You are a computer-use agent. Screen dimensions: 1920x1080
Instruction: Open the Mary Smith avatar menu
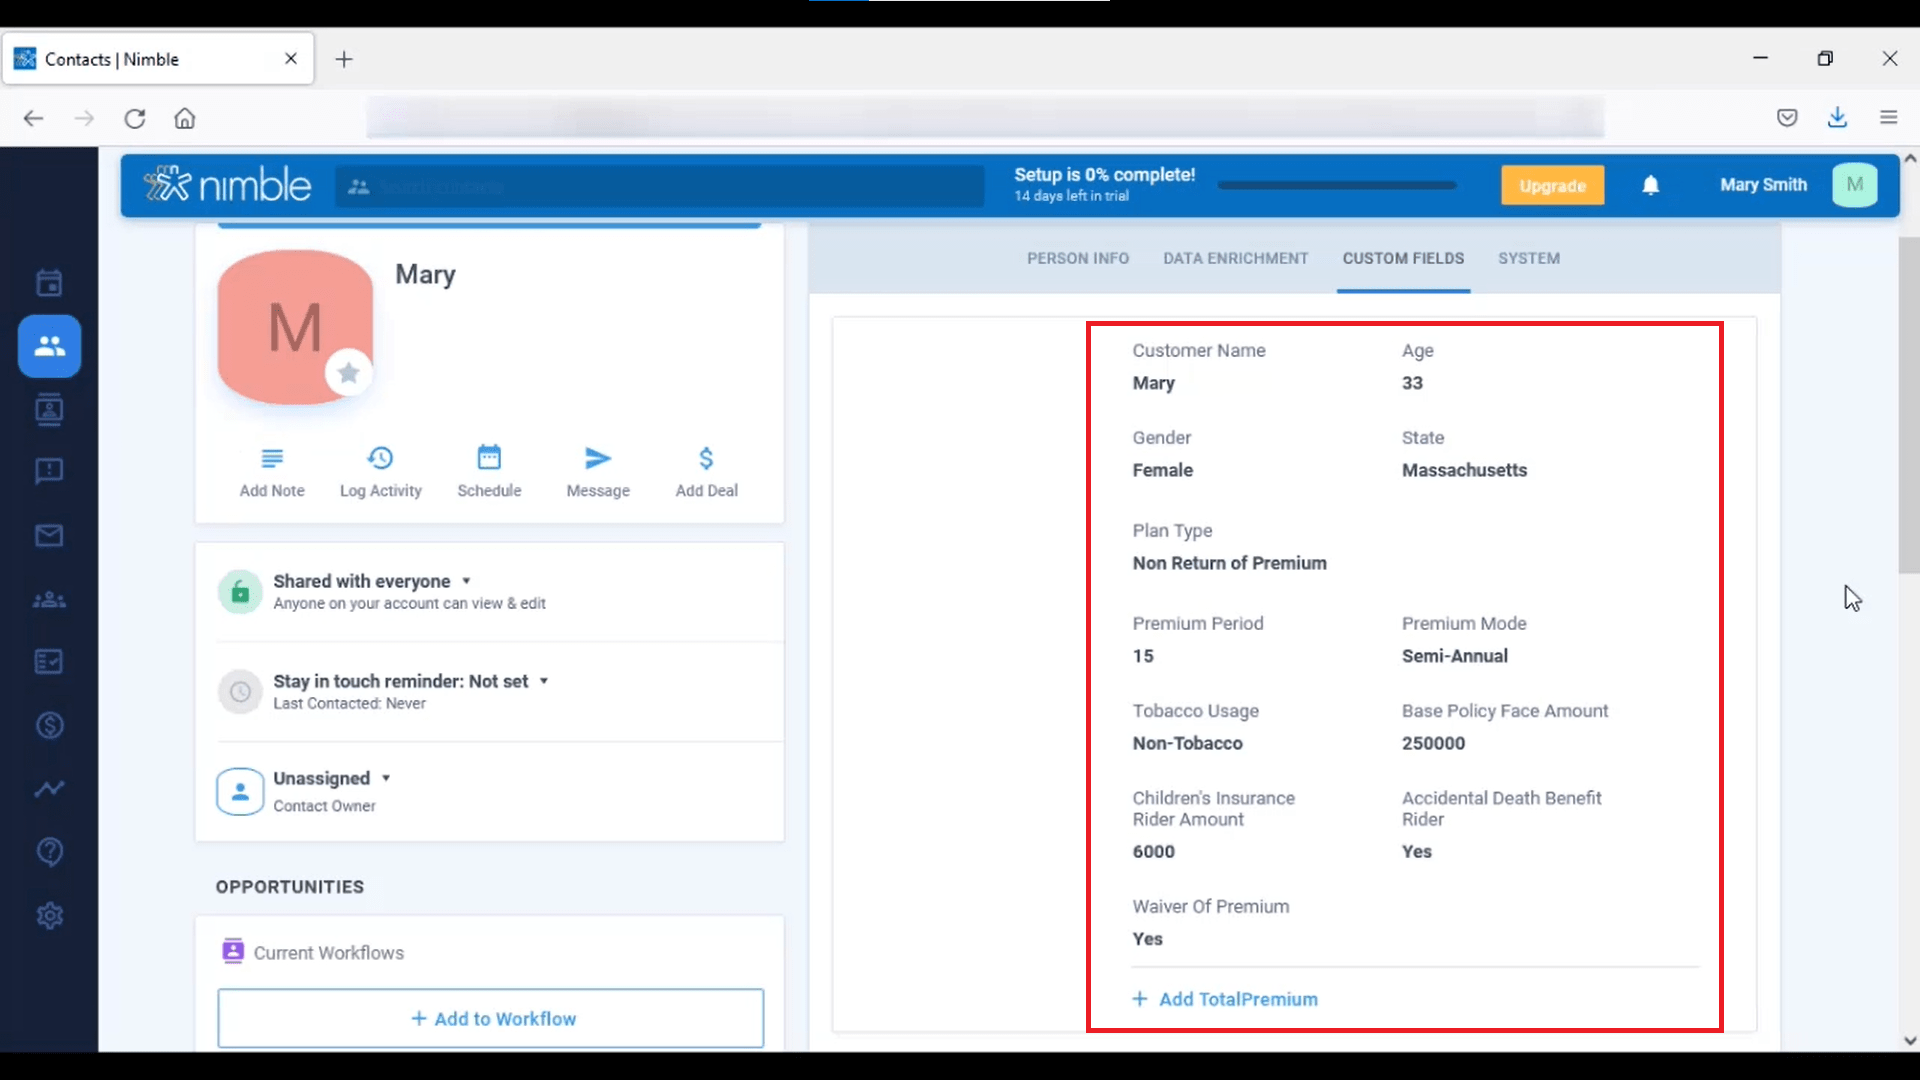(1855, 185)
